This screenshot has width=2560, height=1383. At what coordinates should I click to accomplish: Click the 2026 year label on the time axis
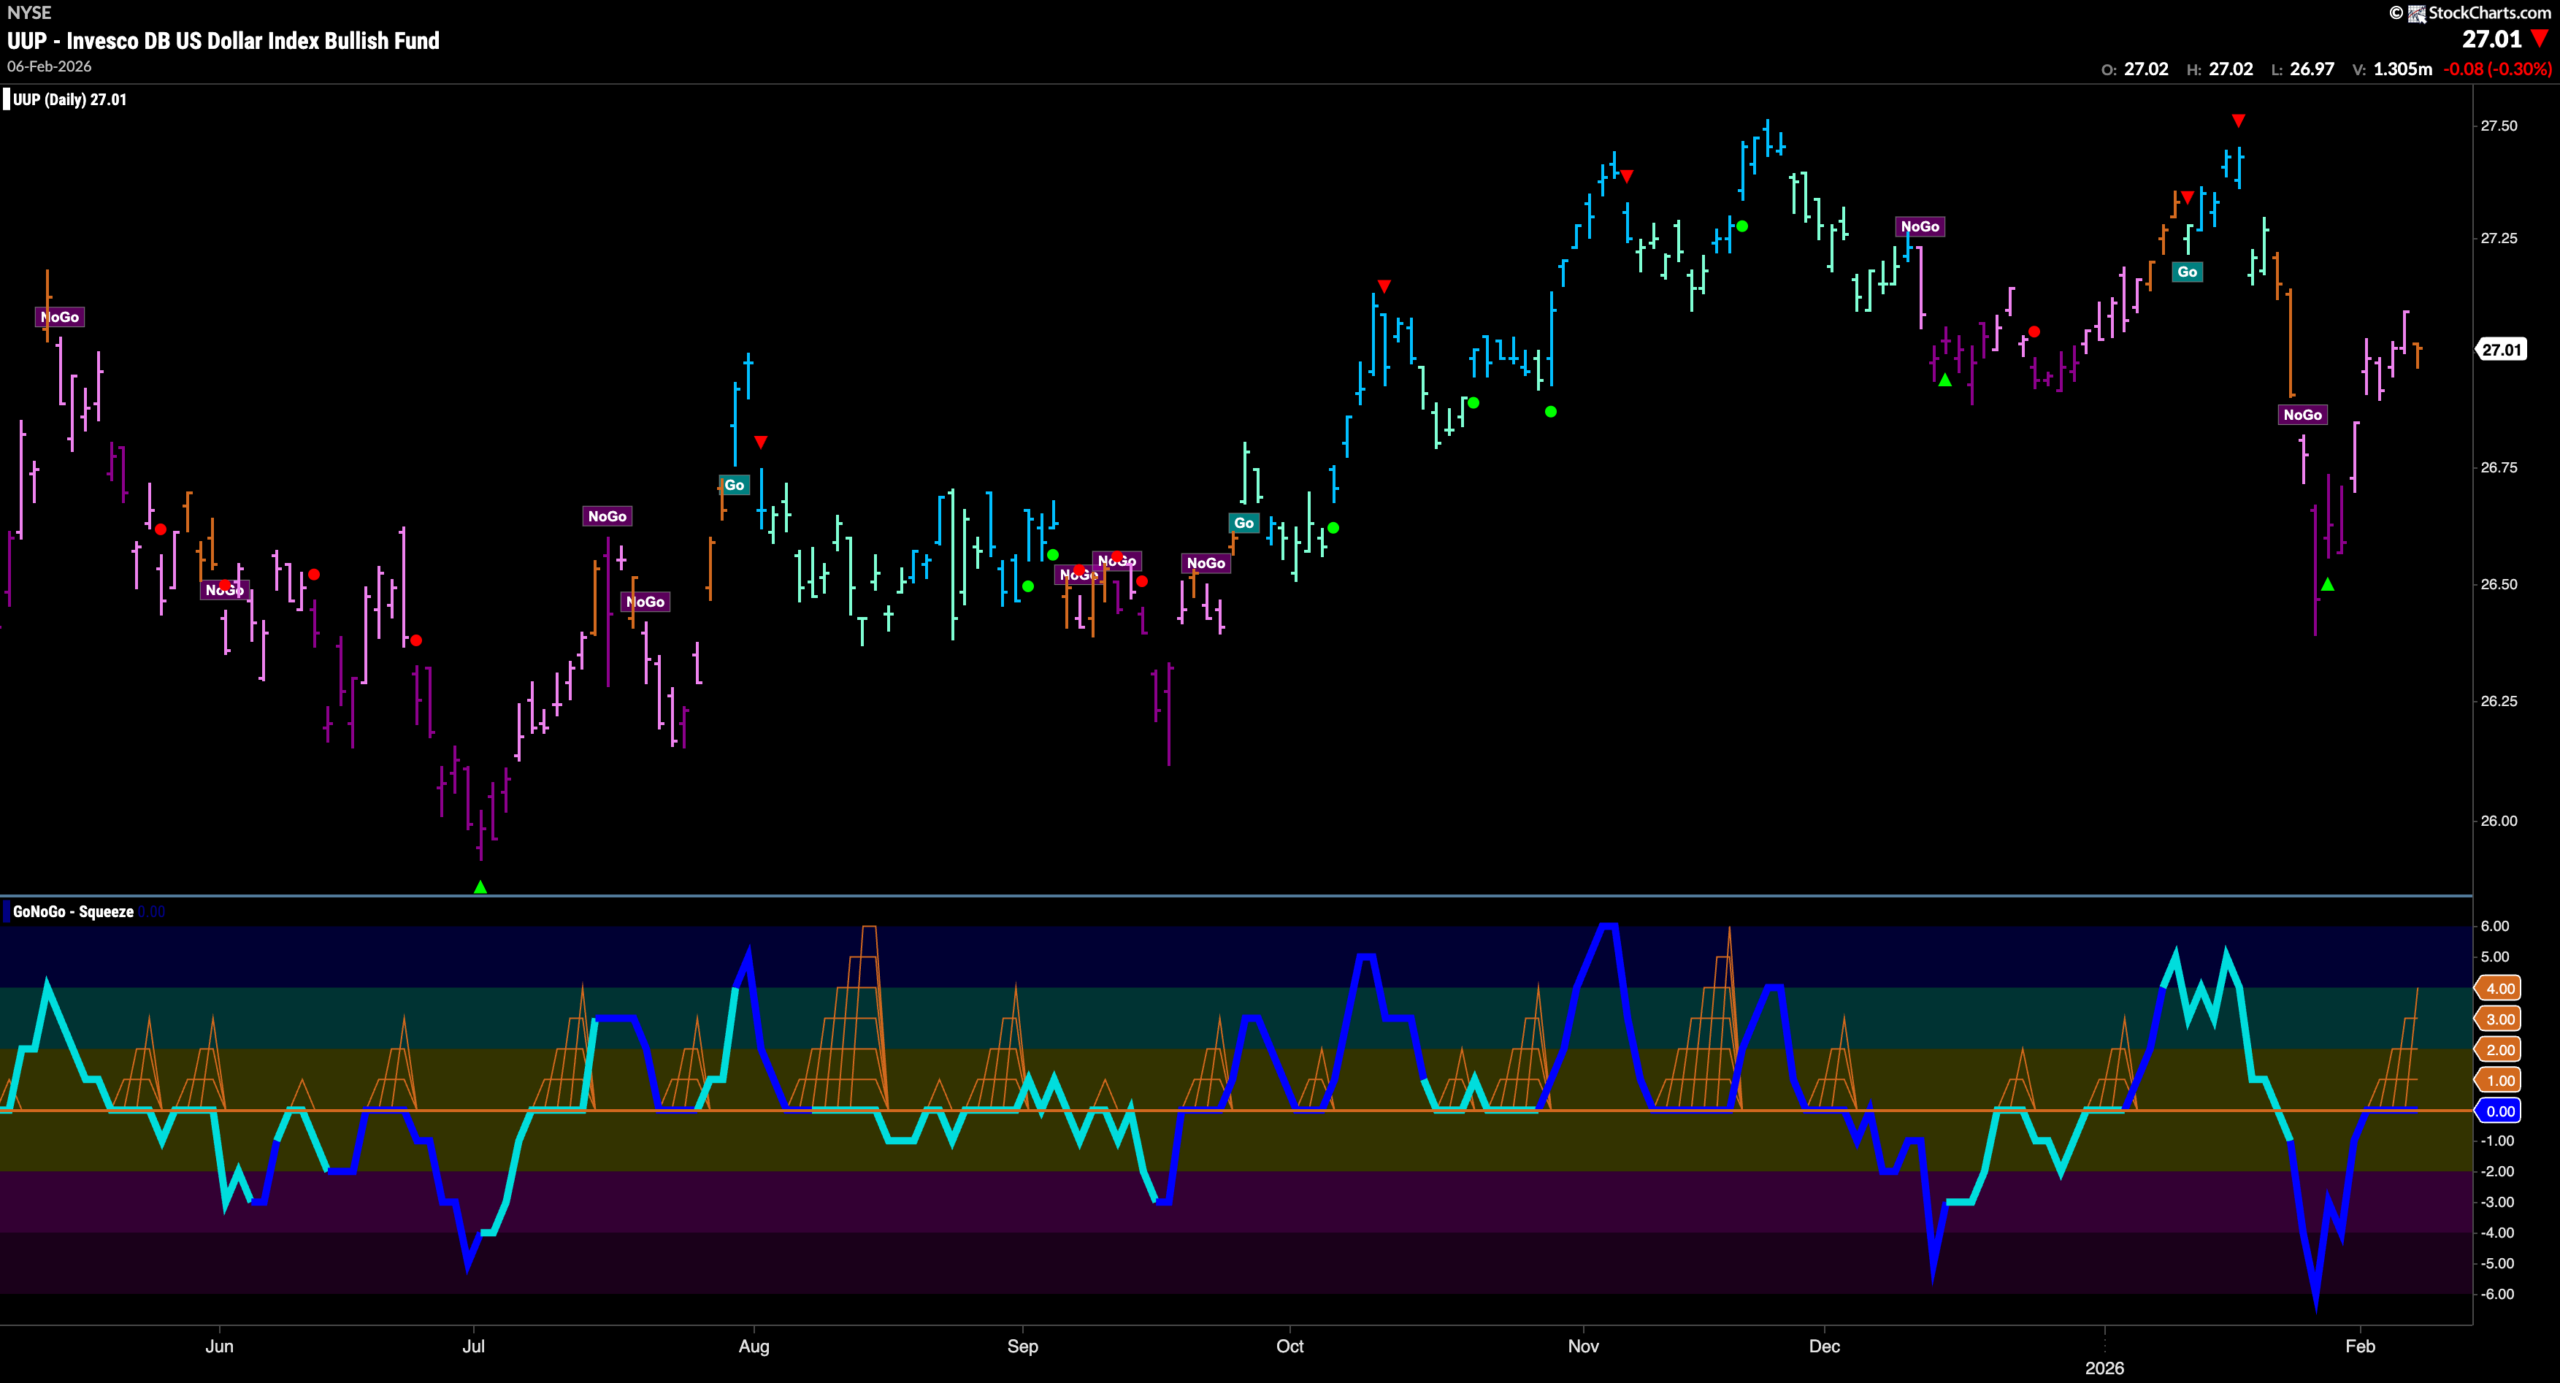pos(2104,1368)
